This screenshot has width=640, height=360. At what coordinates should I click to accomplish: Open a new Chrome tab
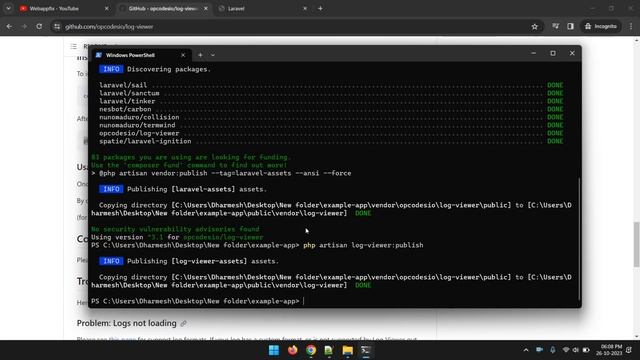(x=320, y=9)
